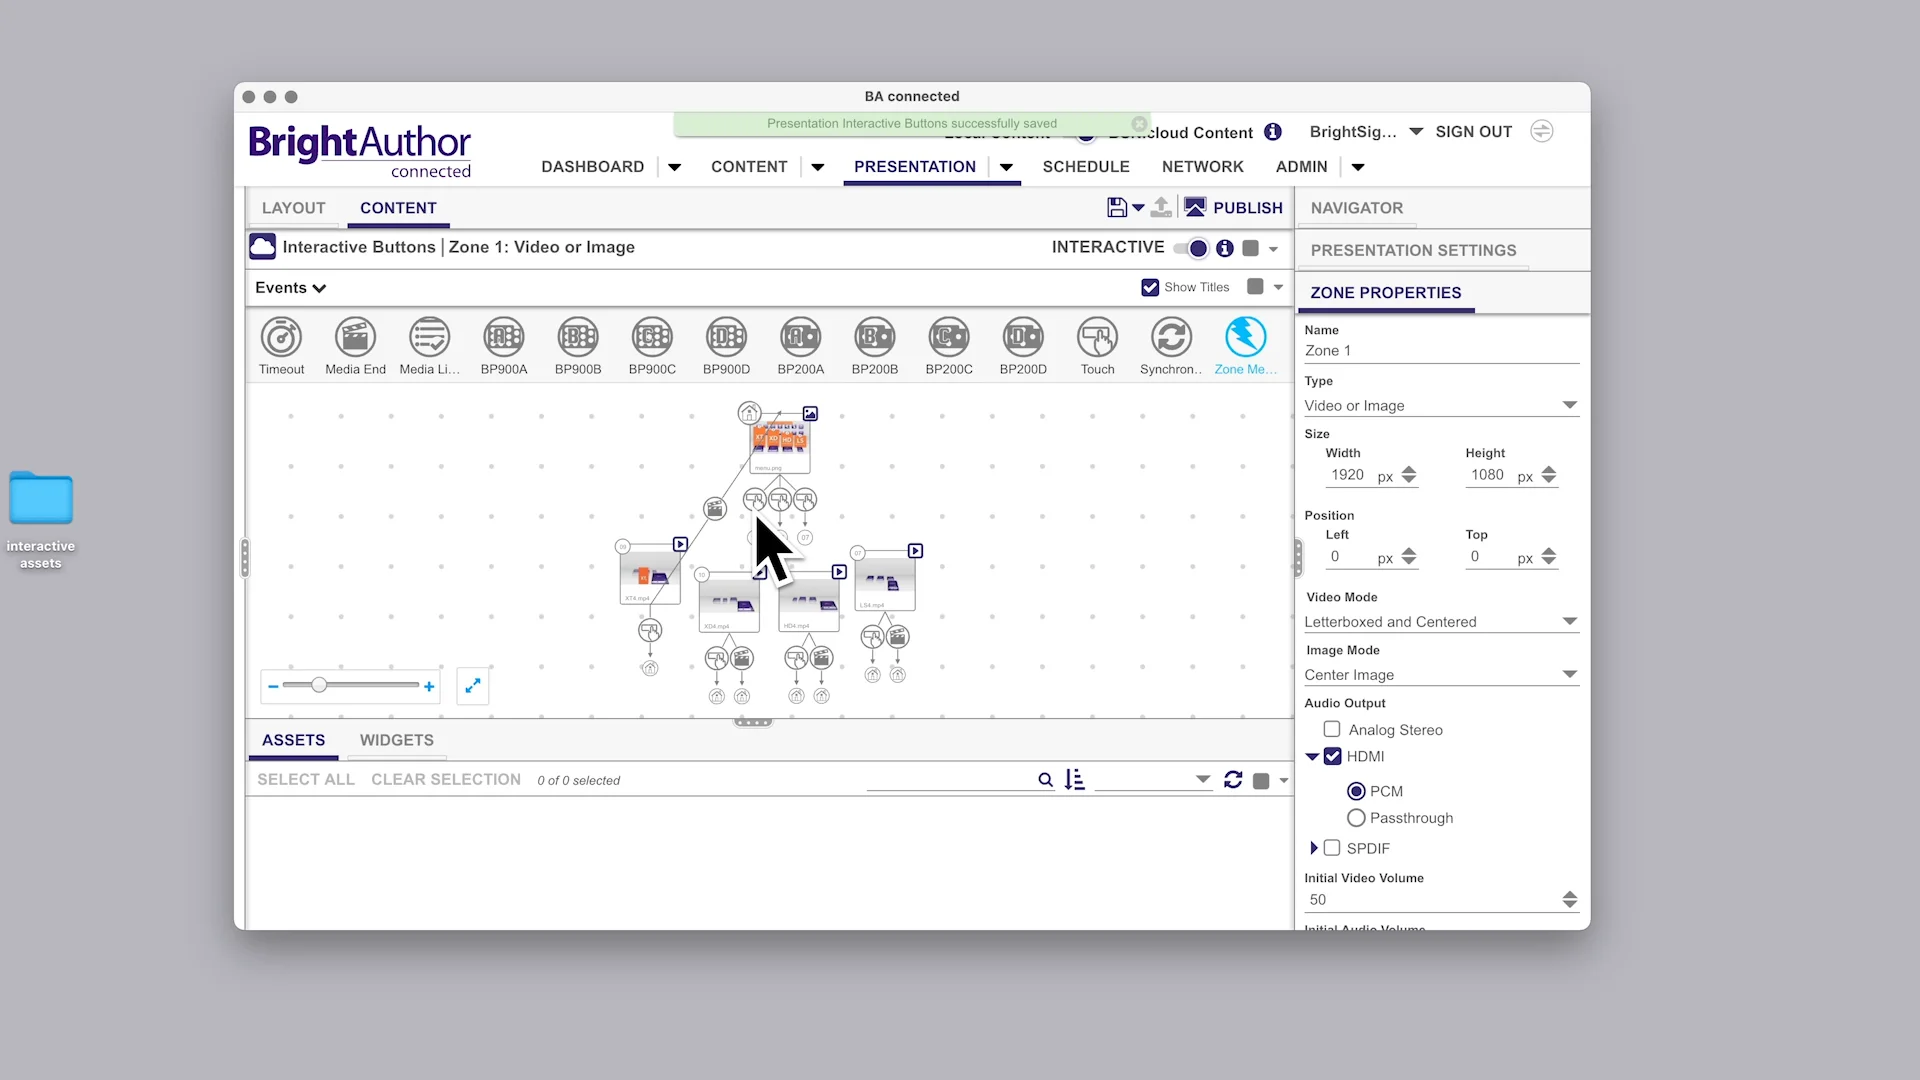1920x1080 pixels.
Task: Click the PUBLISH button
Action: pos(1234,207)
